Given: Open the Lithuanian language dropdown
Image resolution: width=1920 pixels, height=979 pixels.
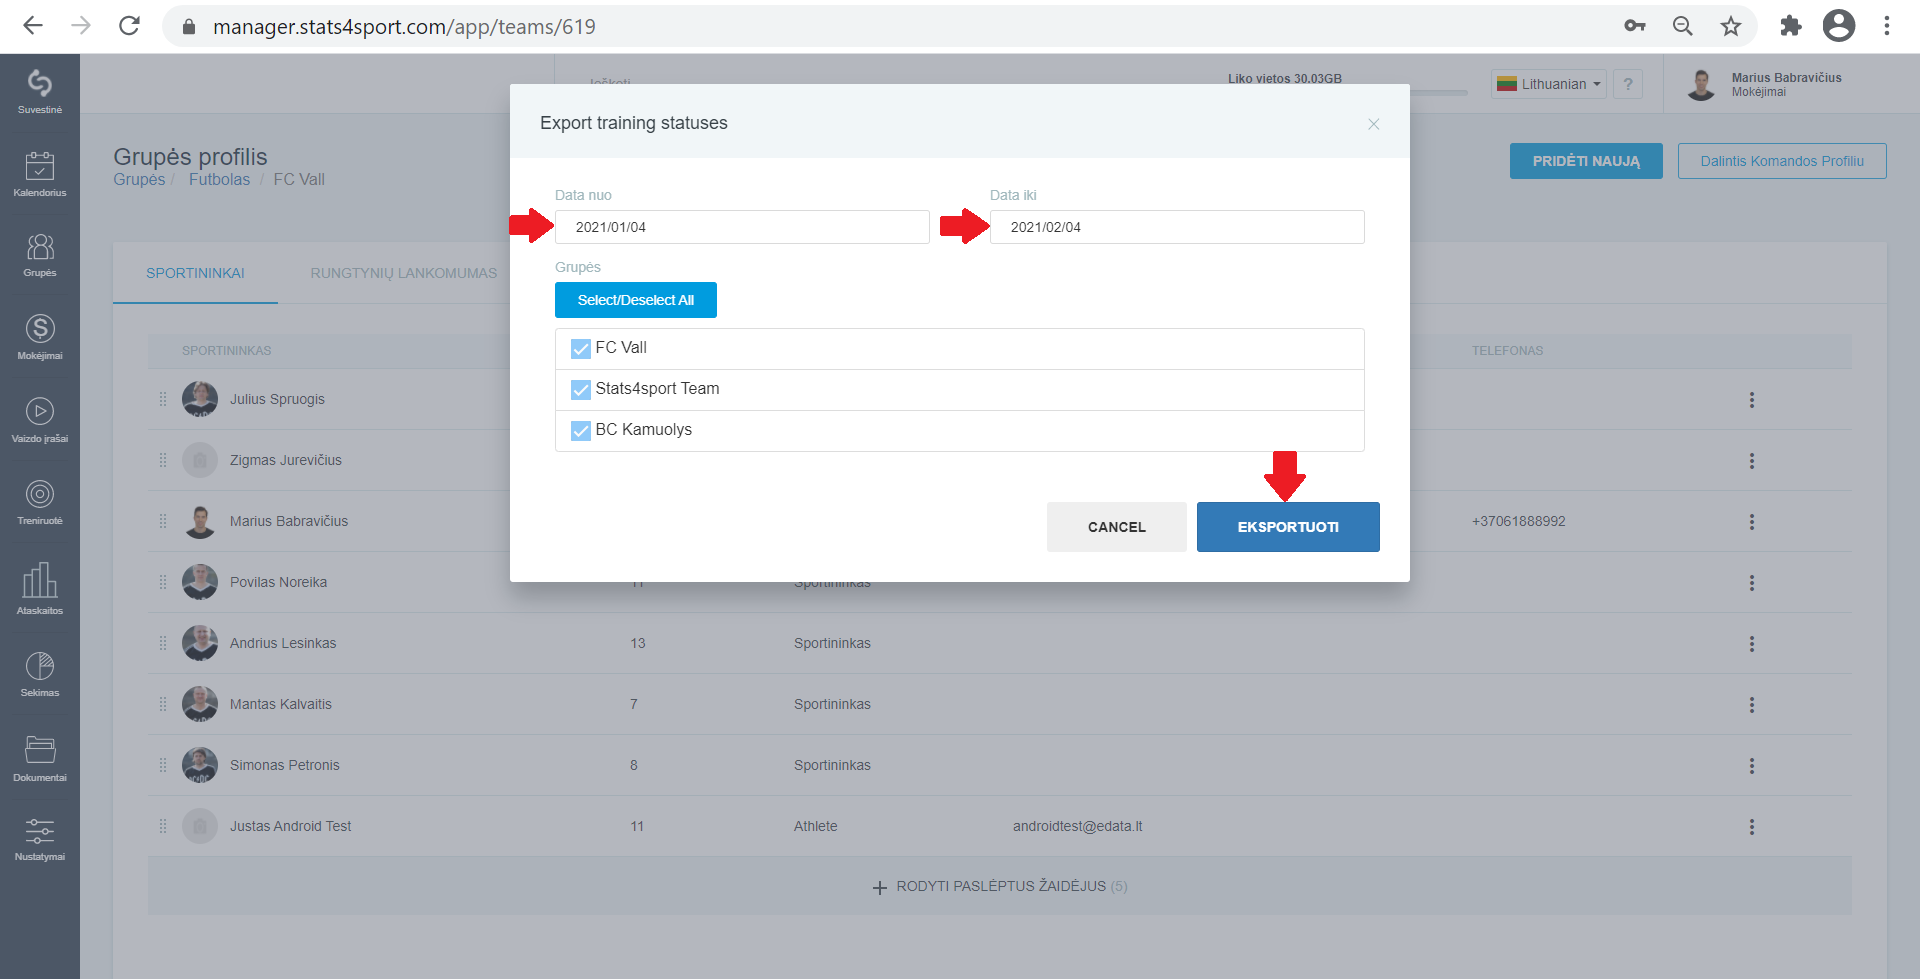Looking at the screenshot, I should click(1549, 84).
